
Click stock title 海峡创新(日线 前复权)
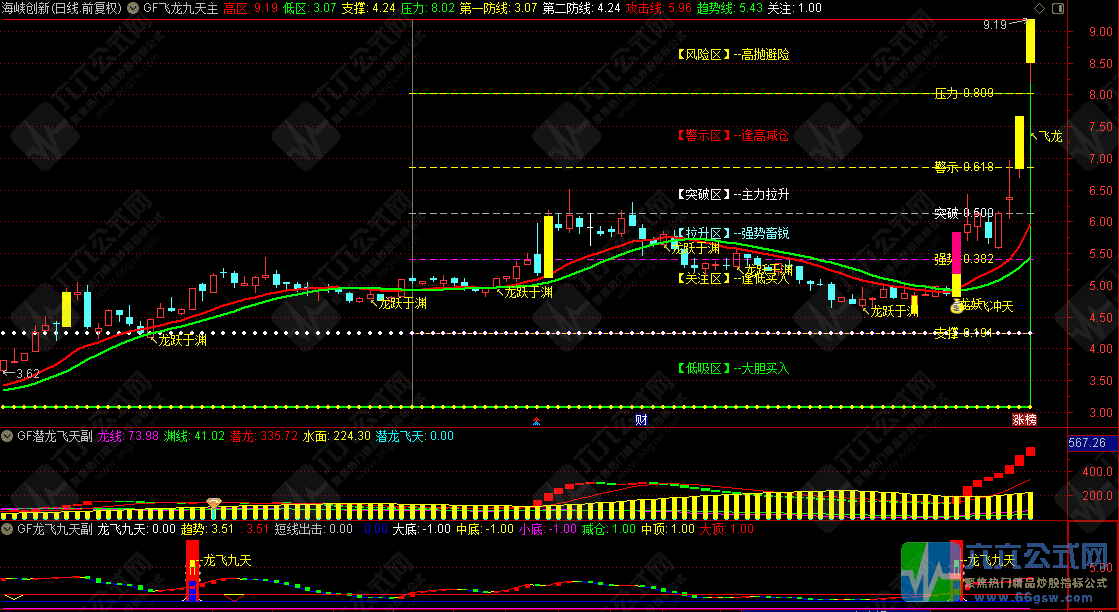click(62, 8)
